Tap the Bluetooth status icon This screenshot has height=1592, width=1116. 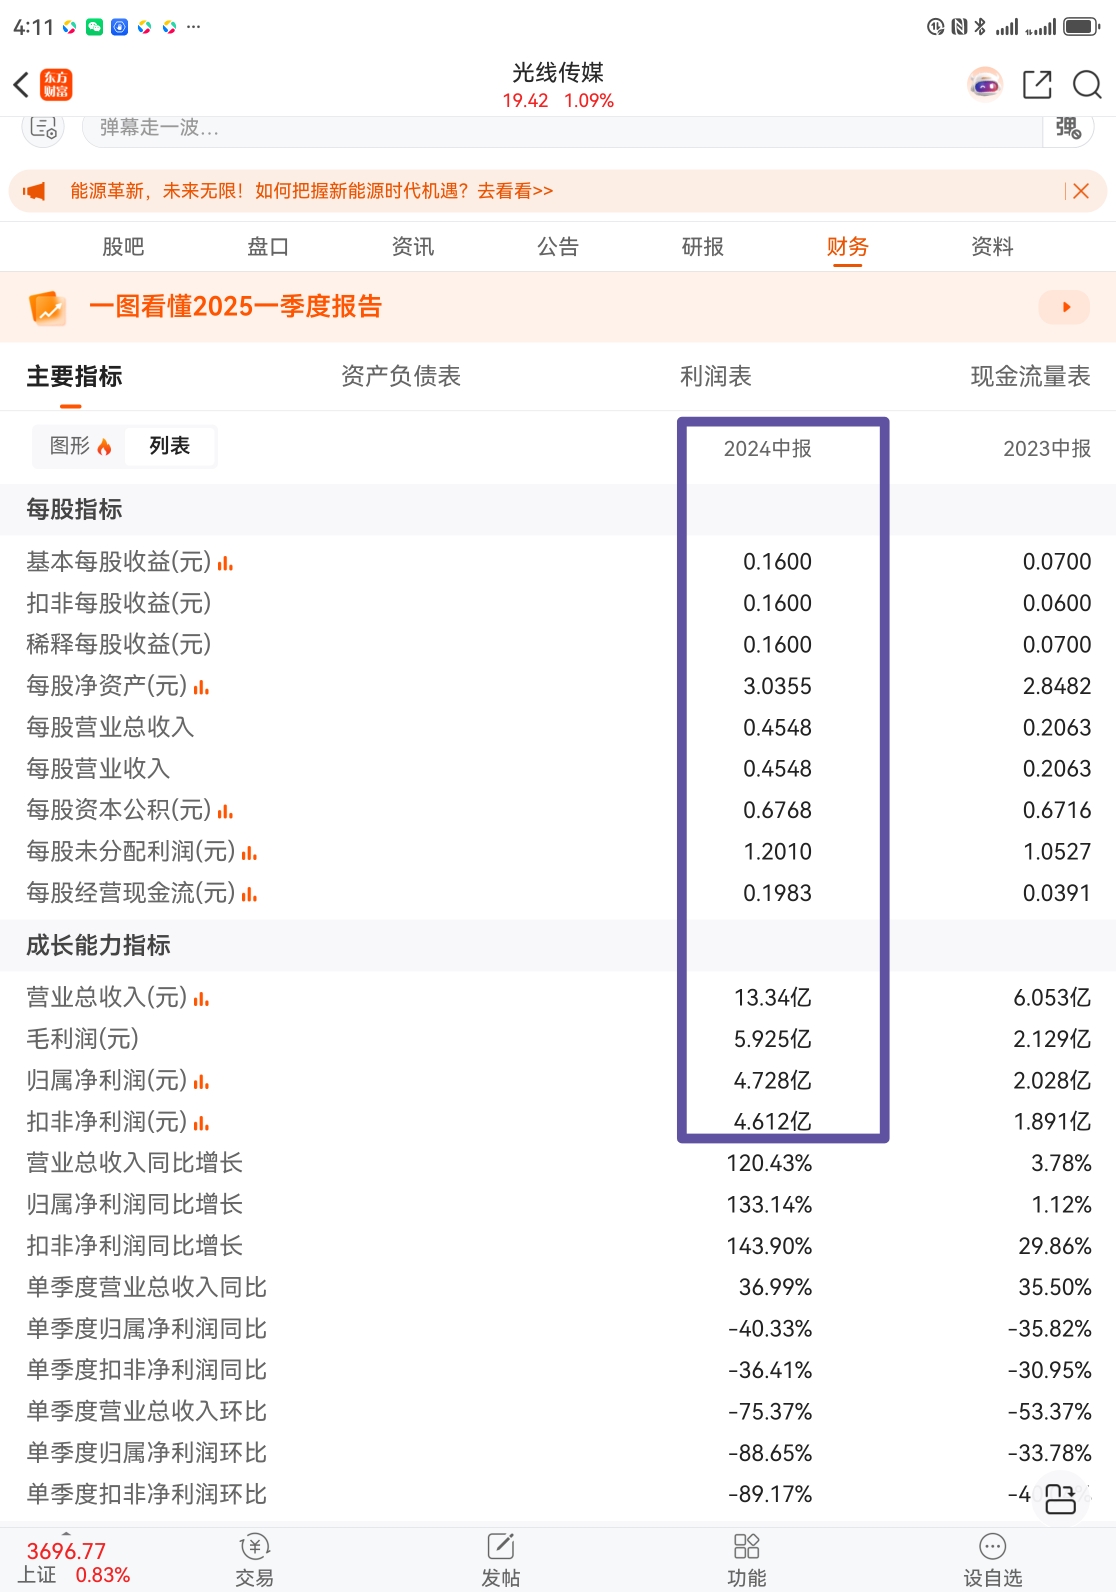(979, 27)
